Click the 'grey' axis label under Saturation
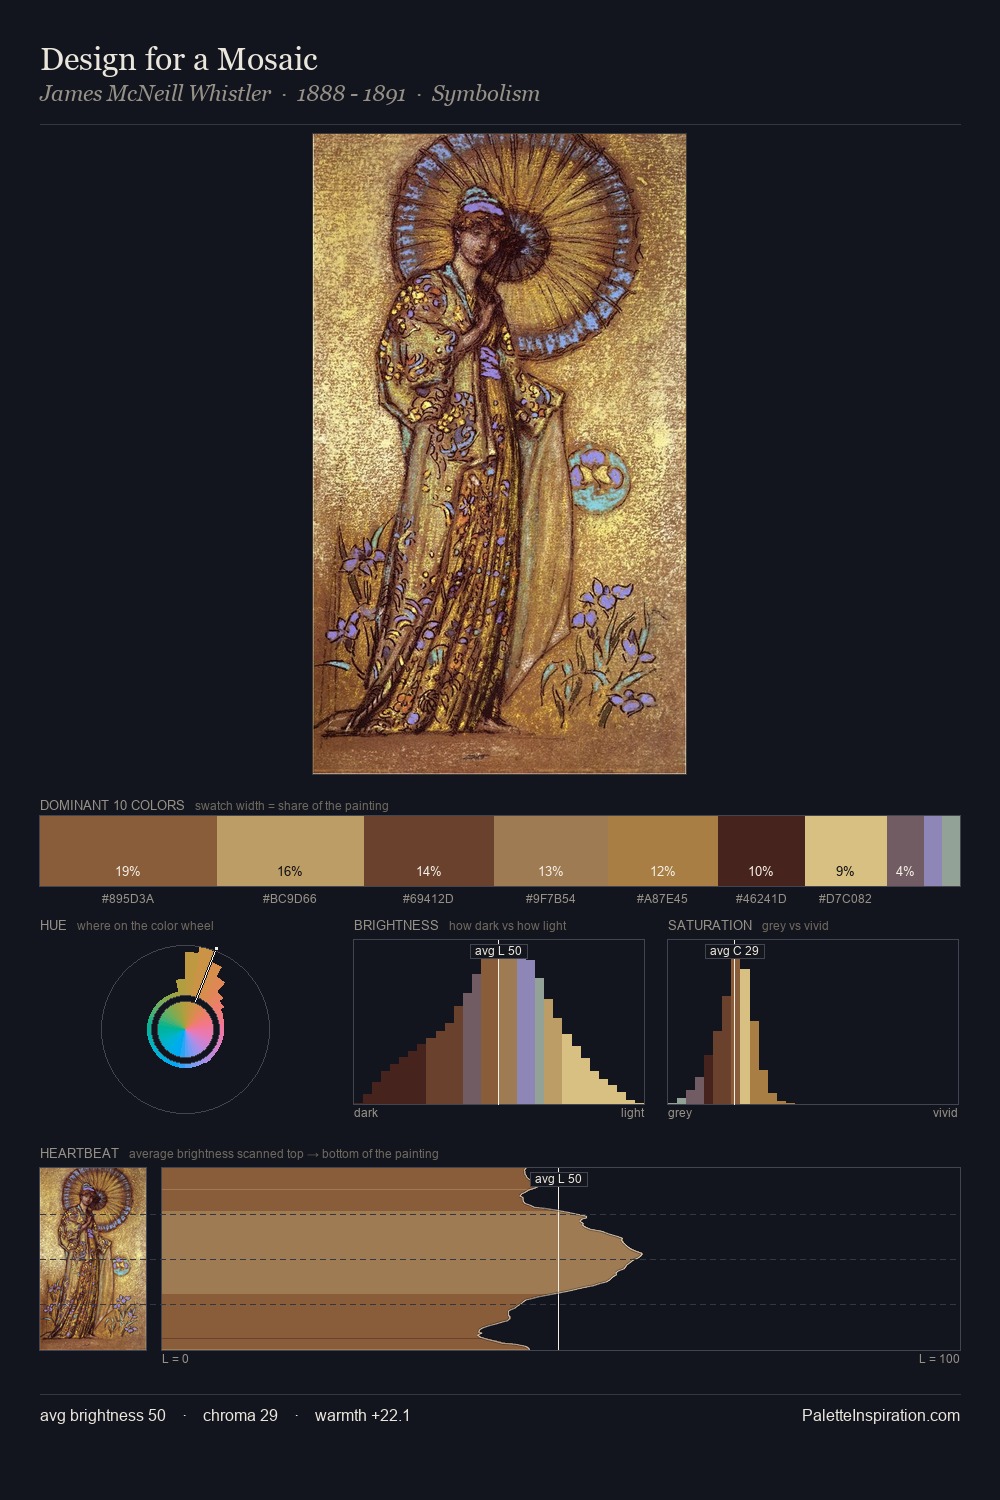The width and height of the screenshot is (1000, 1500). tap(680, 1113)
